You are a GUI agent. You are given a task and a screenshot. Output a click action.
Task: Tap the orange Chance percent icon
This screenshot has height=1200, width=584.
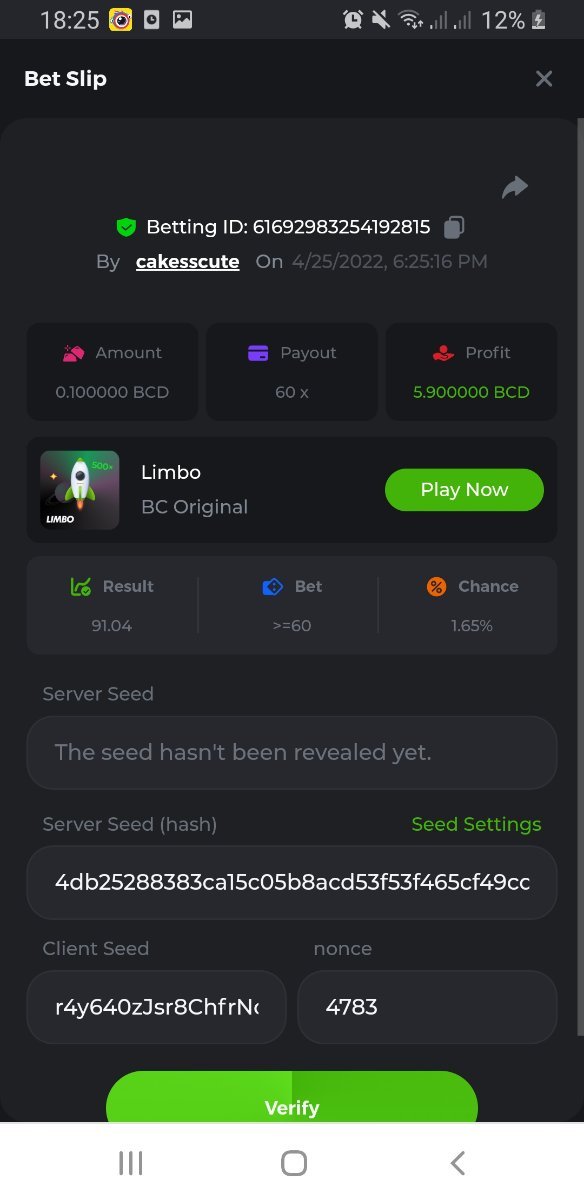436,587
